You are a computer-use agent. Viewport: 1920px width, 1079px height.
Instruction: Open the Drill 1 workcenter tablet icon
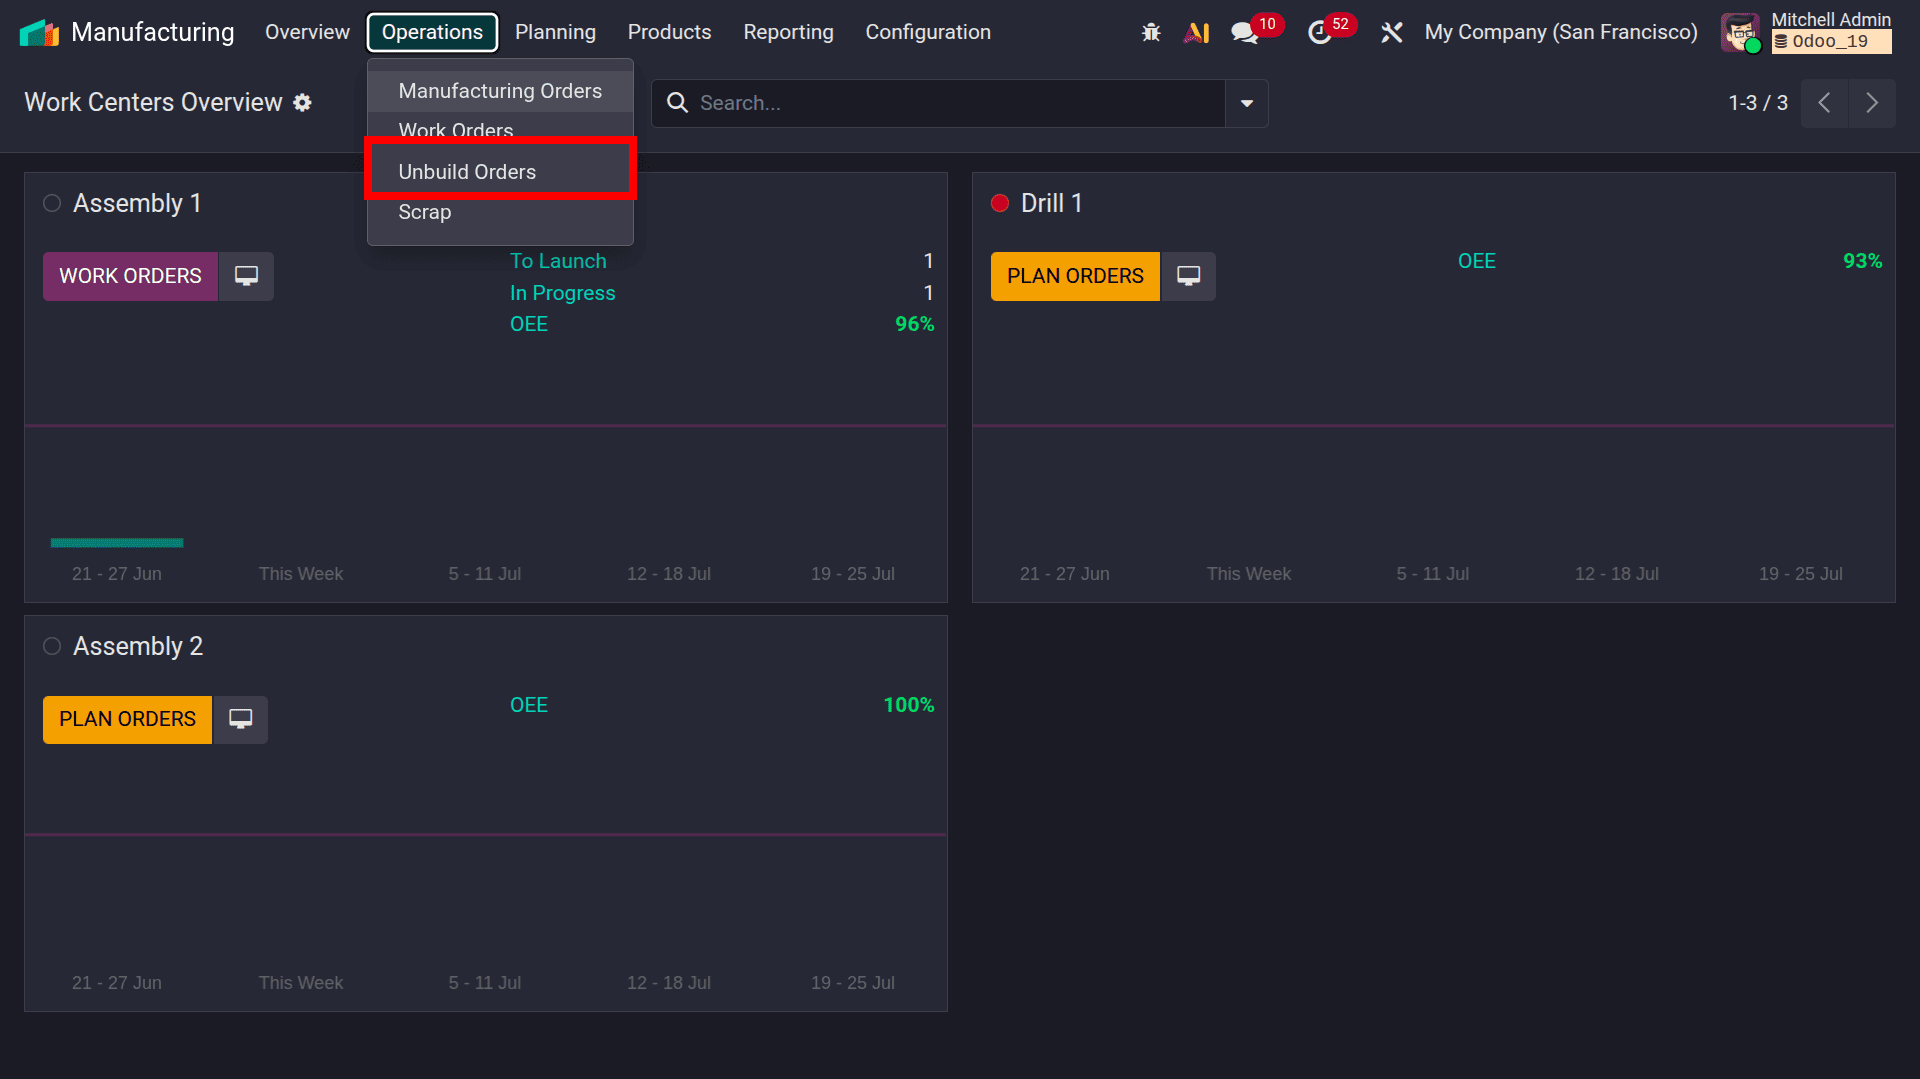point(1188,276)
